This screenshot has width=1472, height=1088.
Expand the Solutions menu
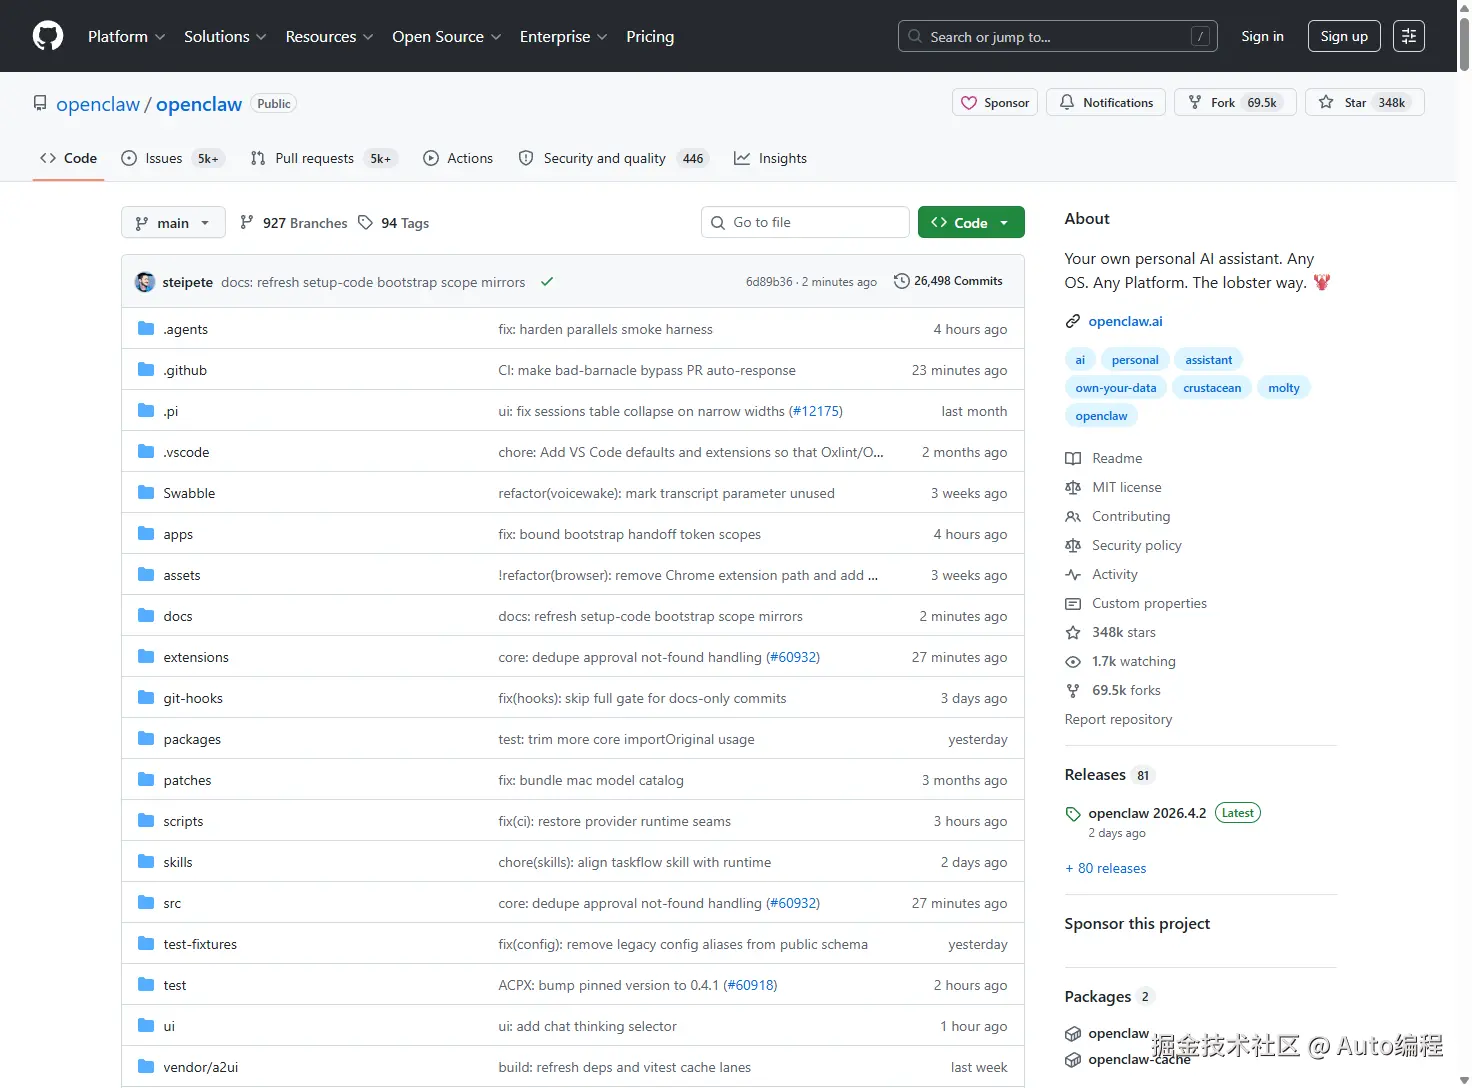click(225, 36)
